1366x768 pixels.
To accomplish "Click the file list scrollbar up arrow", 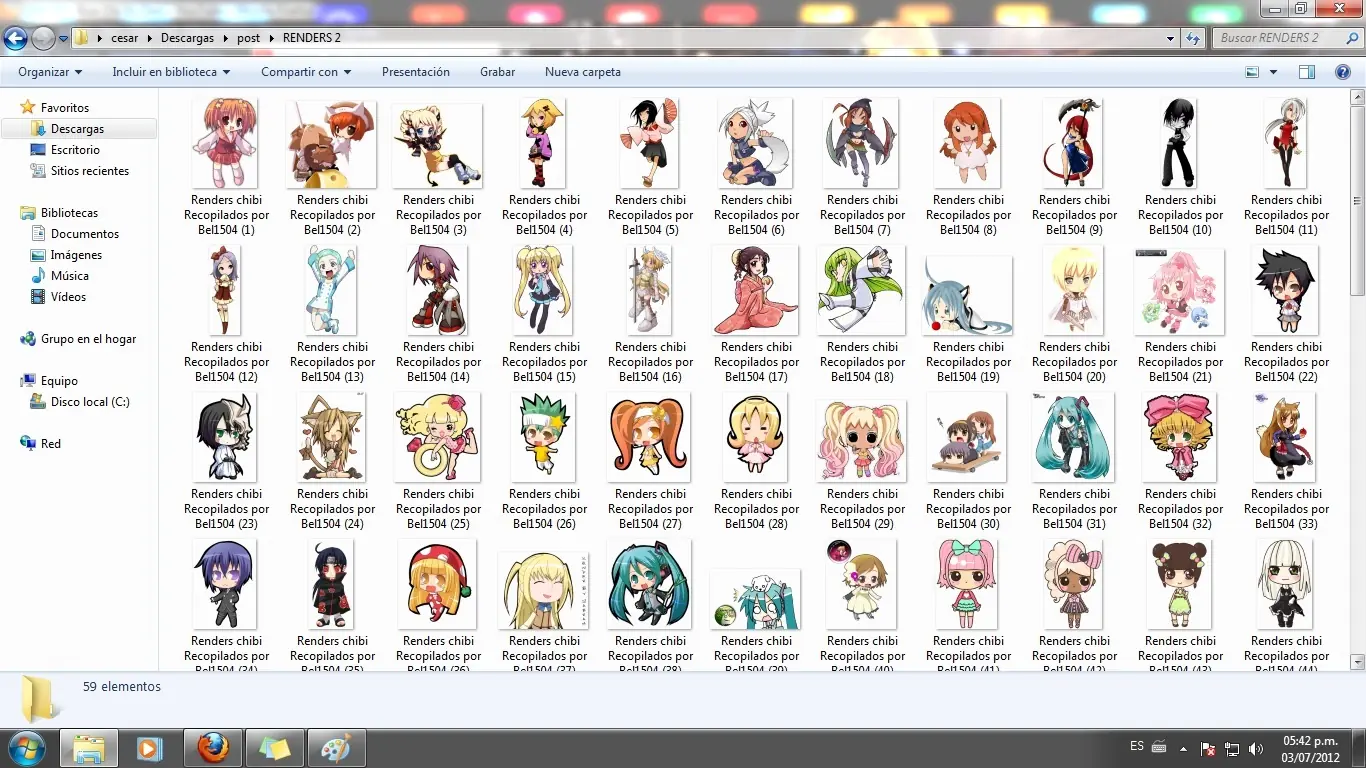I will (x=1357, y=97).
